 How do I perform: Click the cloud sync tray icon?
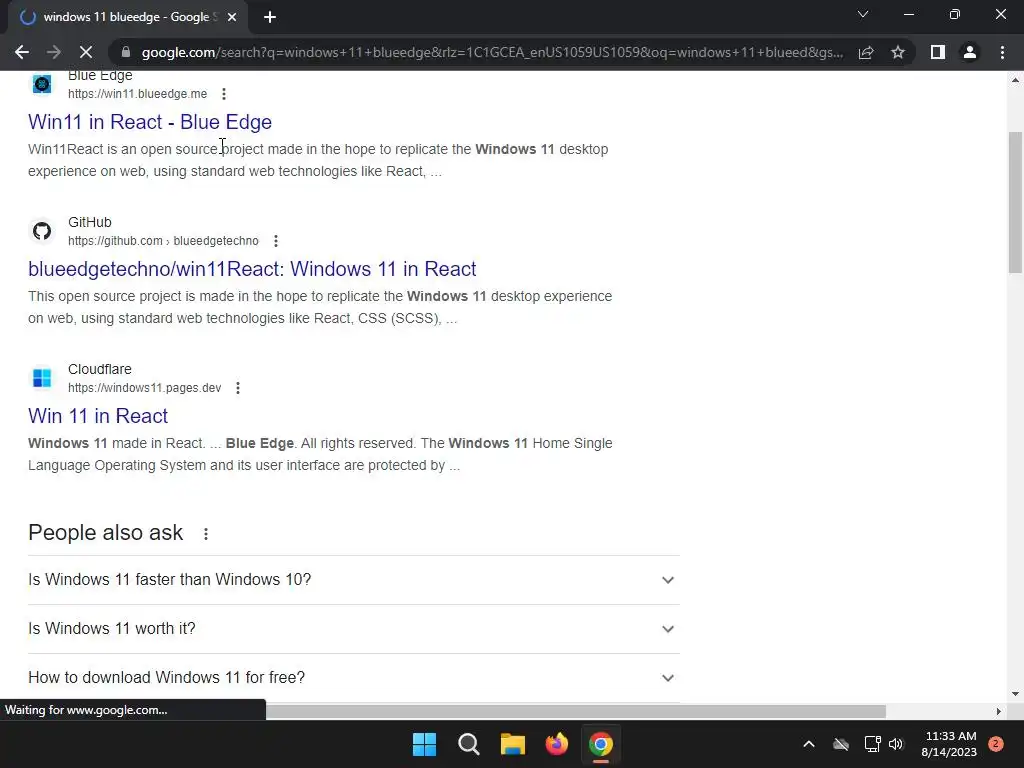pyautogui.click(x=841, y=744)
